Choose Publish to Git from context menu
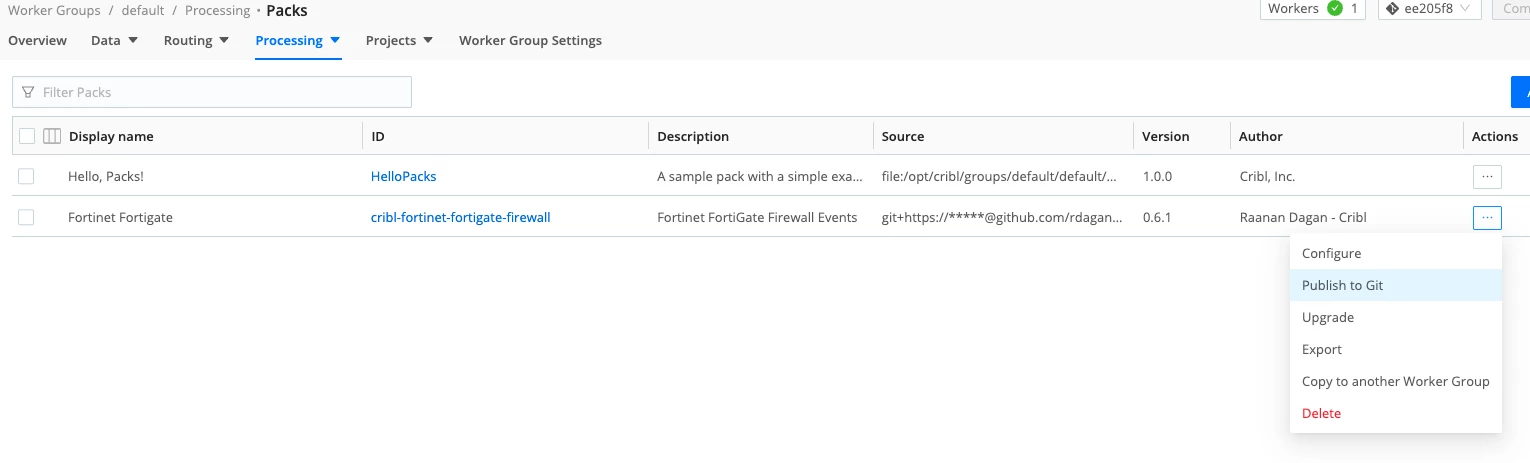This screenshot has height=463, width=1530. tap(1342, 285)
